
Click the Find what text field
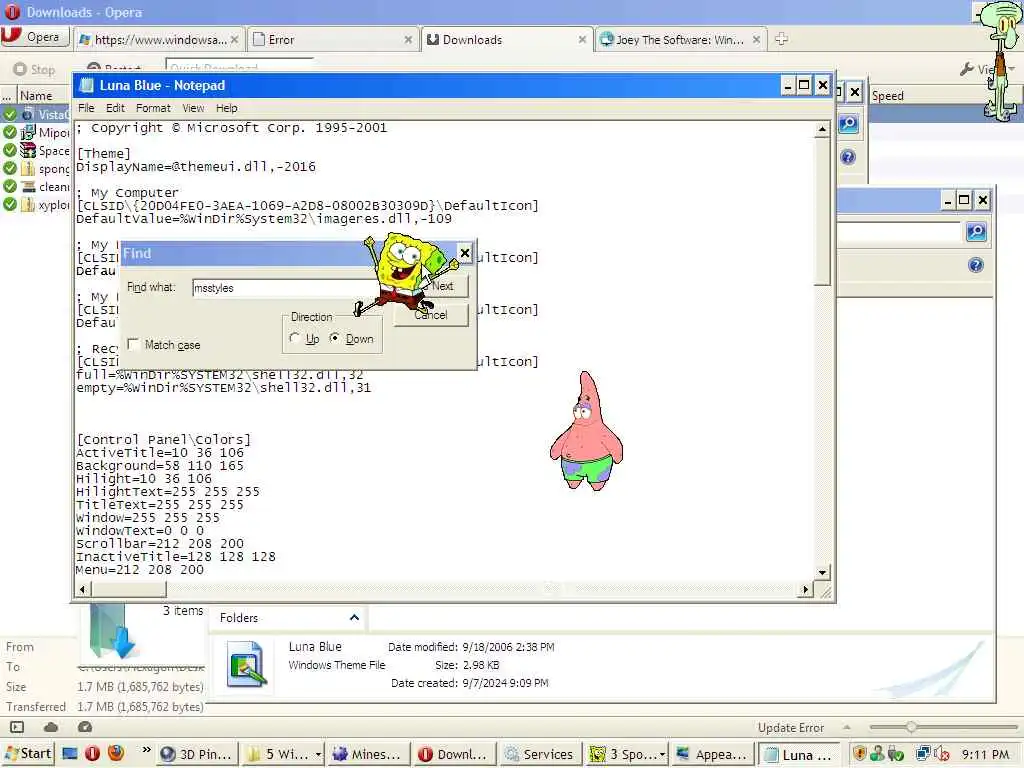pos(284,288)
